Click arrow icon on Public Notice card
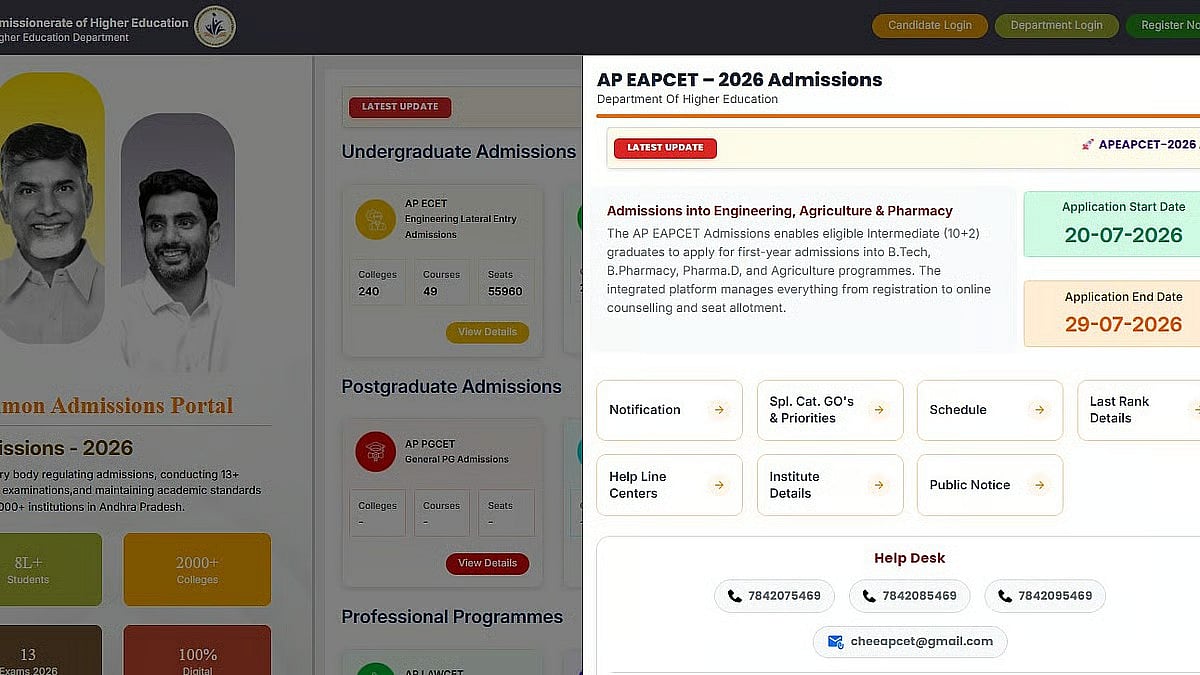The image size is (1200, 675). 1039,485
